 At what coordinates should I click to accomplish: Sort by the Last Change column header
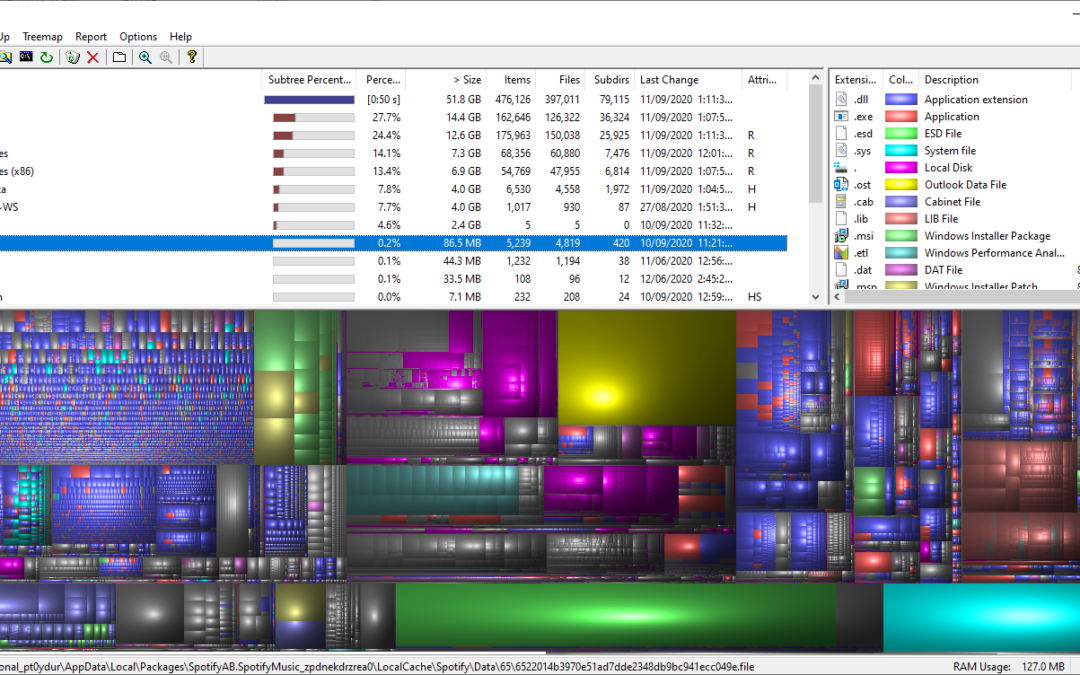[x=669, y=80]
